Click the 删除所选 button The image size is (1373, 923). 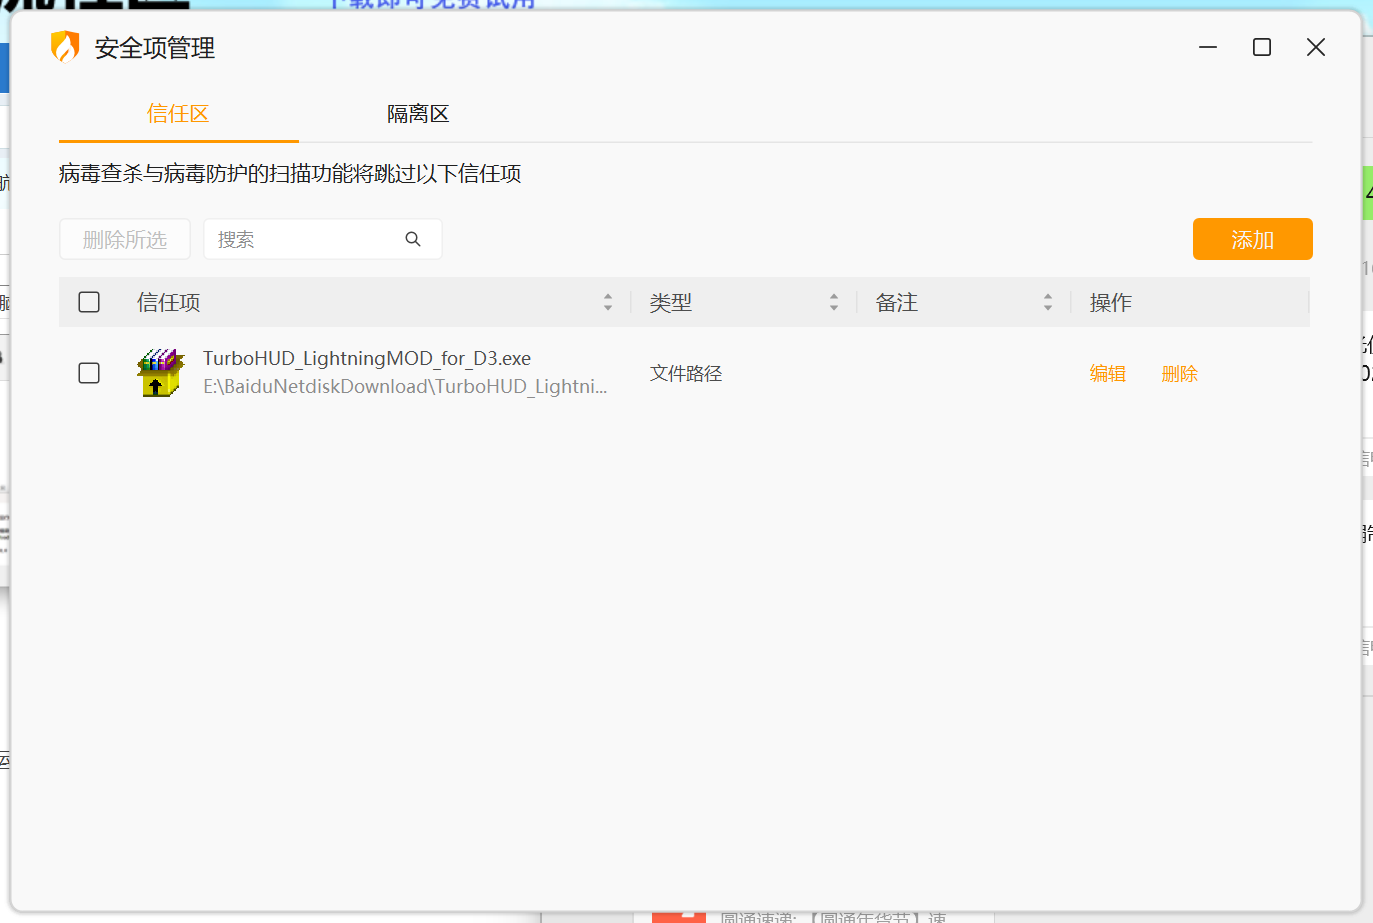coord(125,240)
